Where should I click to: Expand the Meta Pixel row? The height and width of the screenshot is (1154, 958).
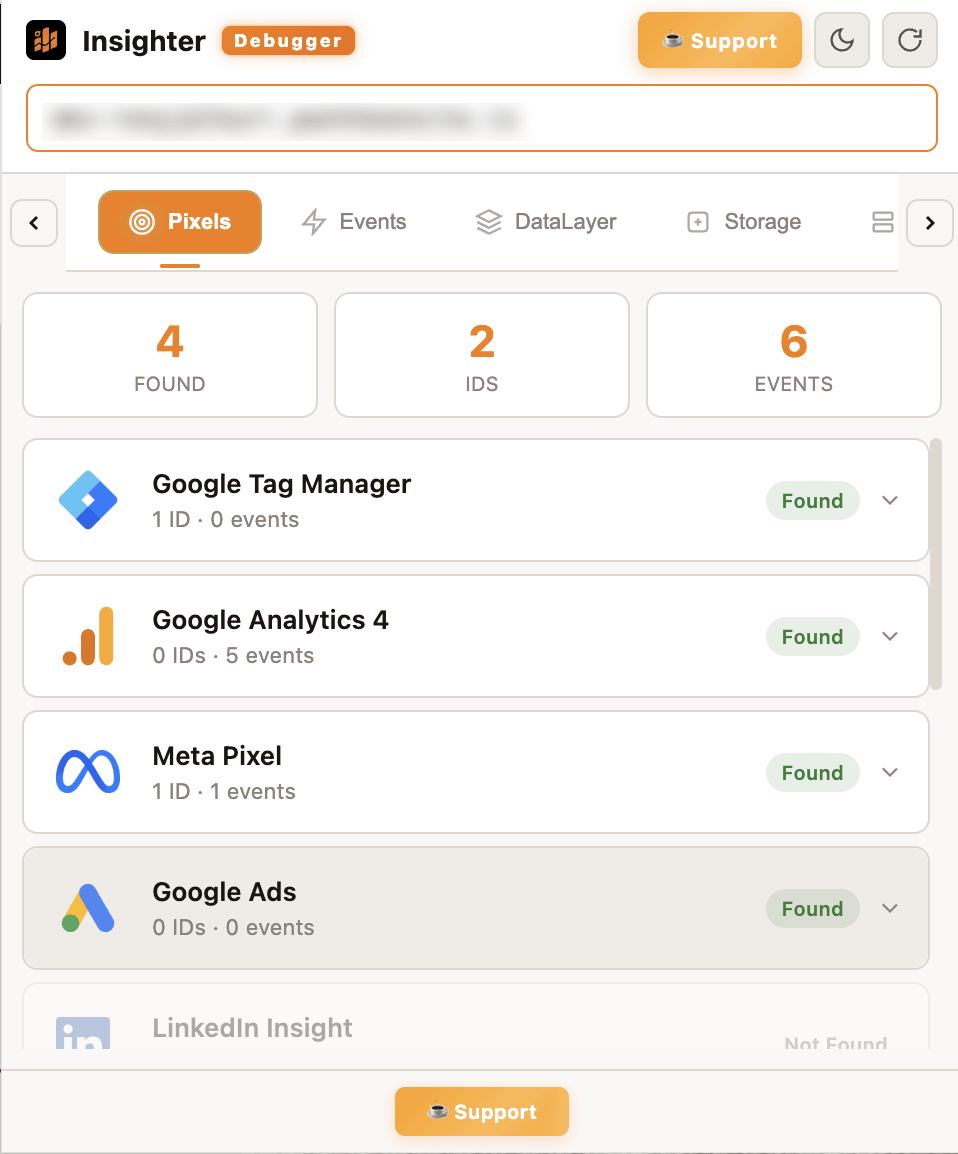click(890, 772)
